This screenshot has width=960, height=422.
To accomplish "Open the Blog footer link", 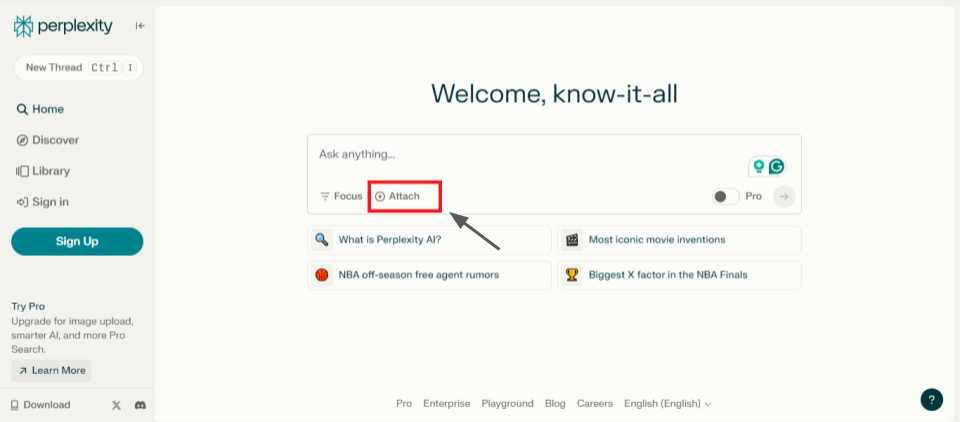I will pos(555,404).
